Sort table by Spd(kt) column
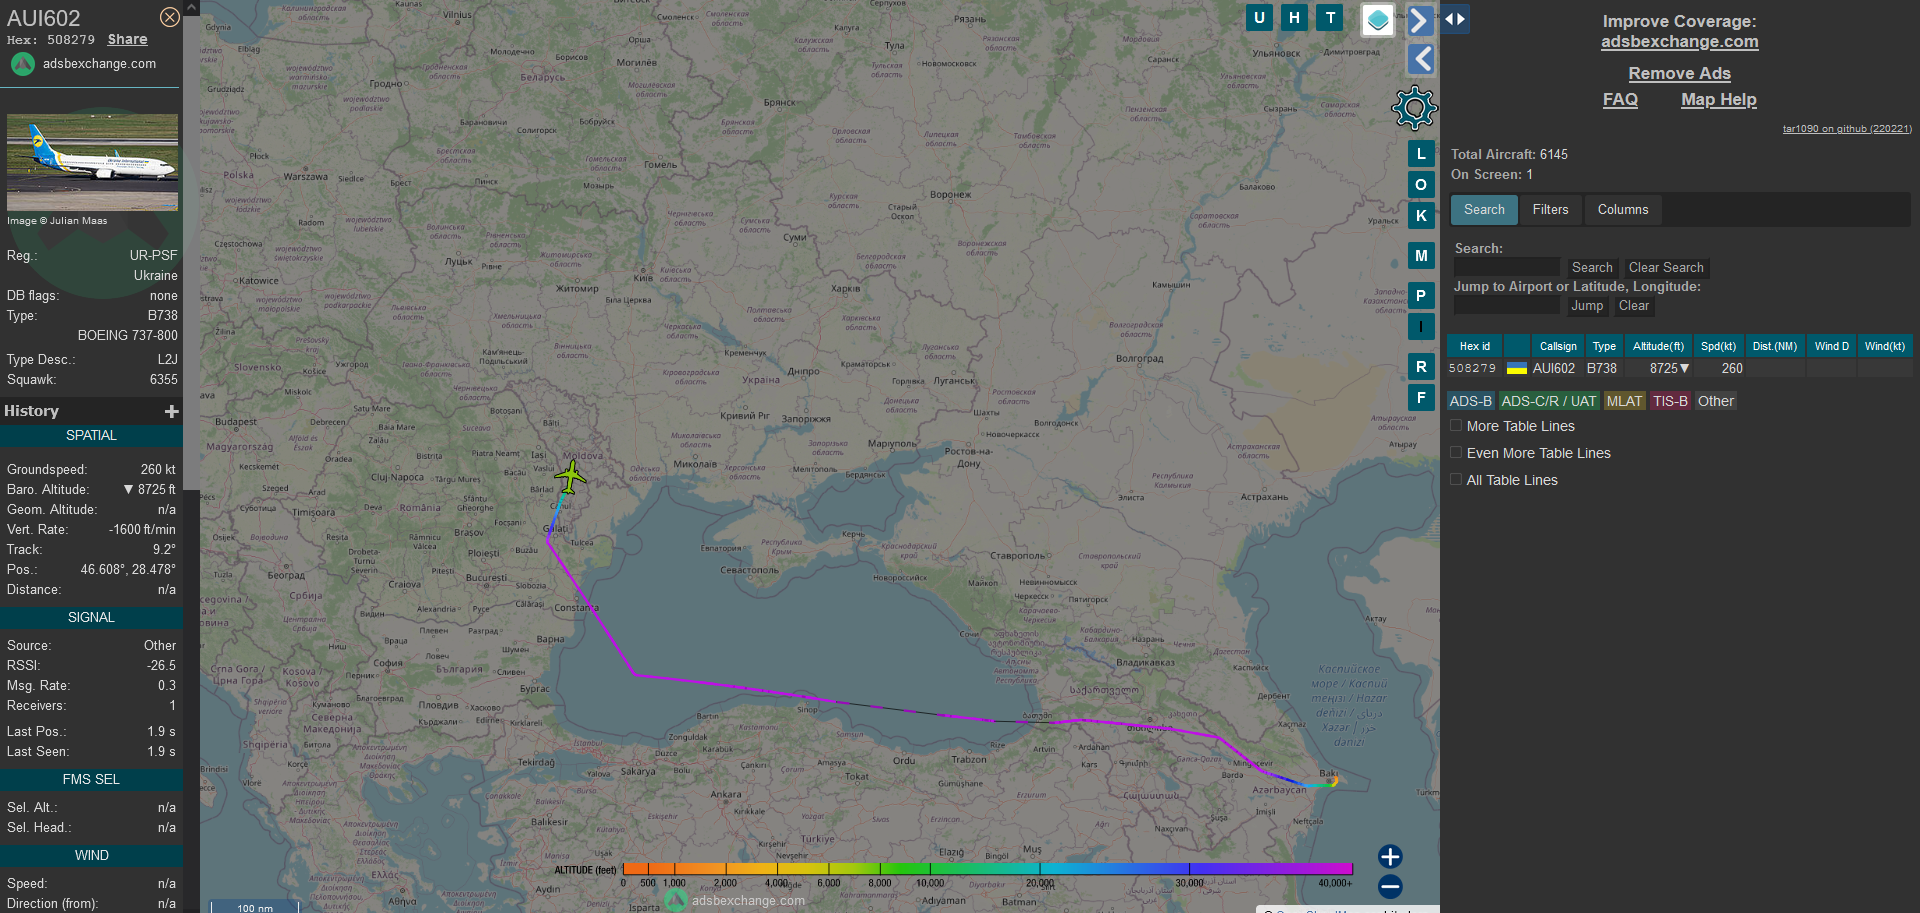Viewport: 1920px width, 913px height. click(1718, 346)
